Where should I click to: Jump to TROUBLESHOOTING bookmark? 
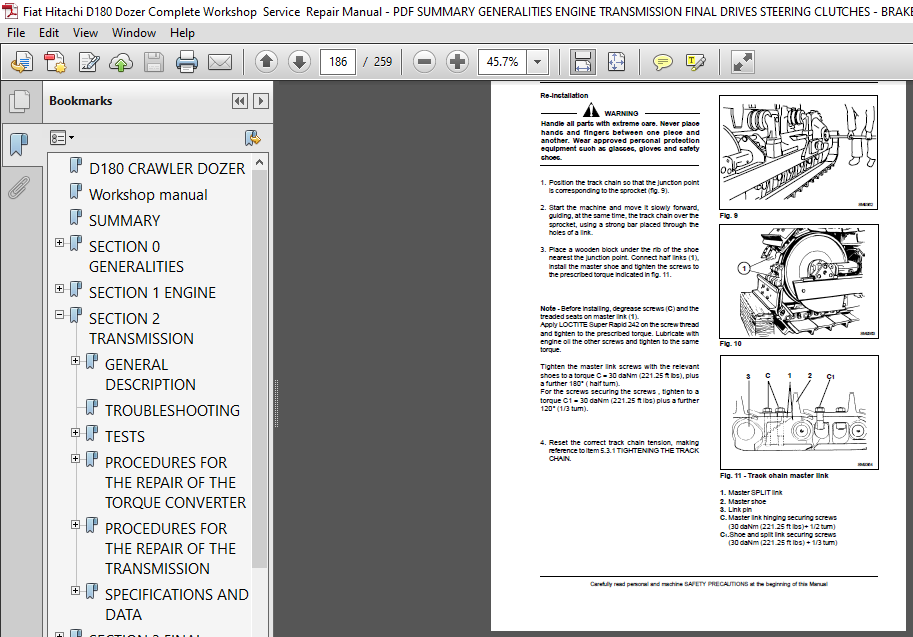172,411
